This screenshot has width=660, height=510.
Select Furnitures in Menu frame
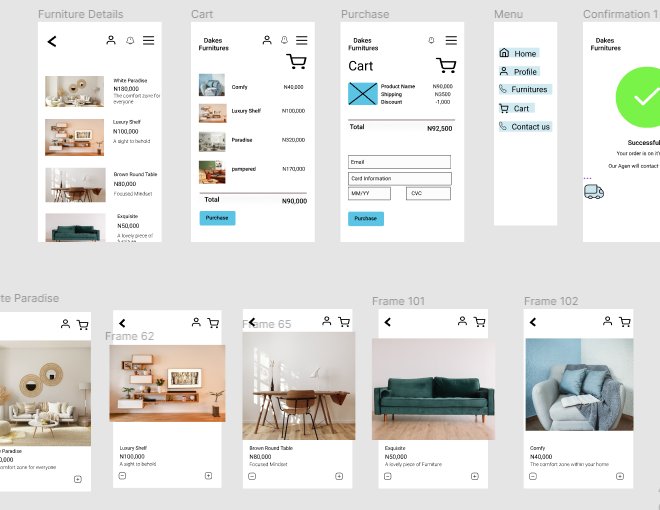[x=525, y=89]
